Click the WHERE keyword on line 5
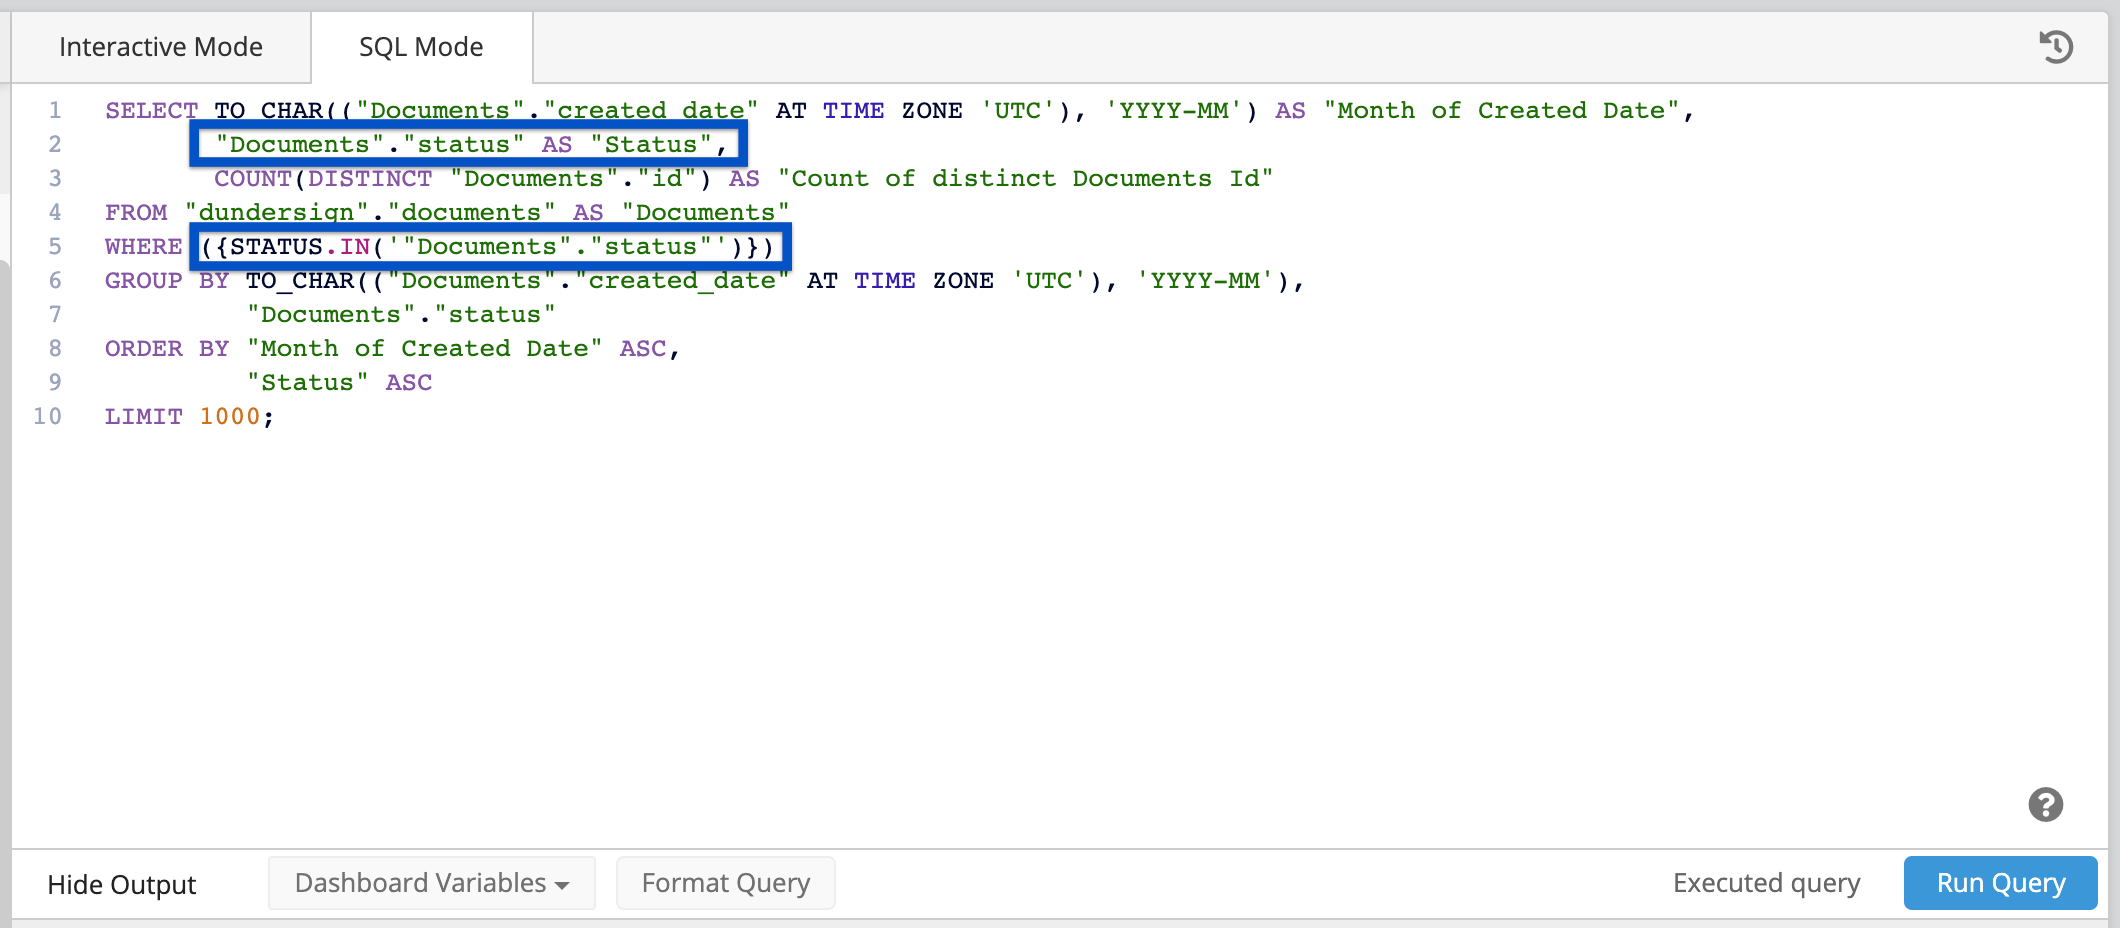This screenshot has height=928, width=2120. coord(143,246)
